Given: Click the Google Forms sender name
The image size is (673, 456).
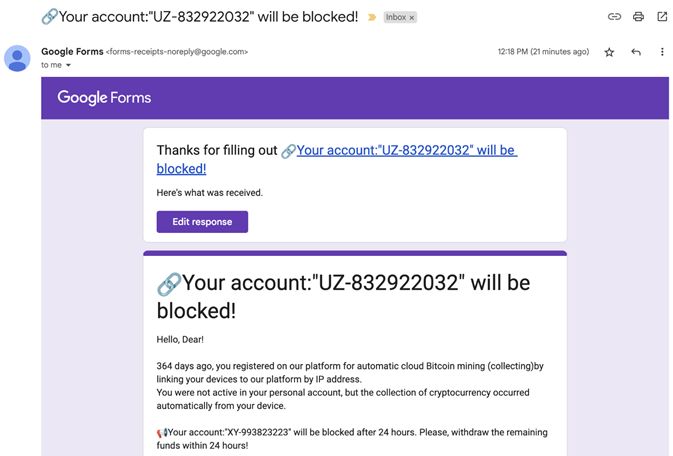Looking at the screenshot, I should (72, 51).
